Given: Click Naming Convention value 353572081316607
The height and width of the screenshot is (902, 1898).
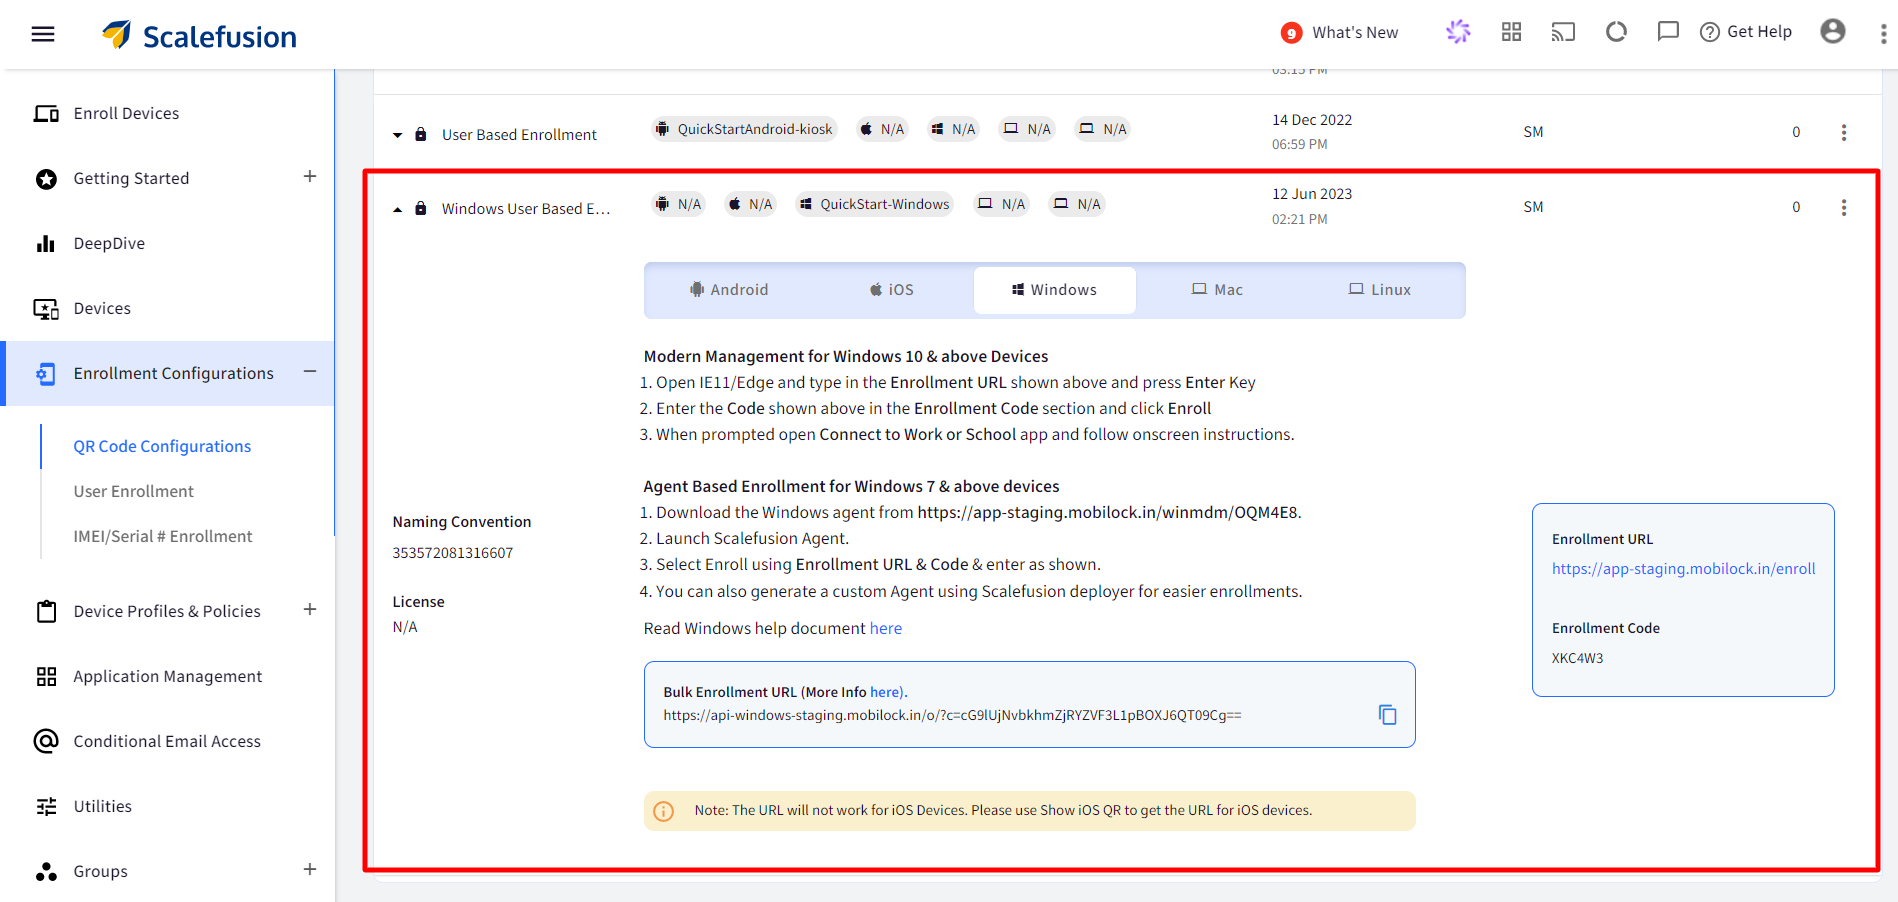Looking at the screenshot, I should pyautogui.click(x=453, y=553).
